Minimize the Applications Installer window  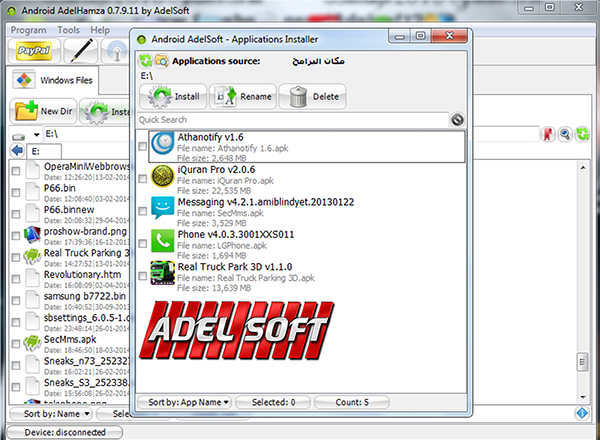click(400, 37)
